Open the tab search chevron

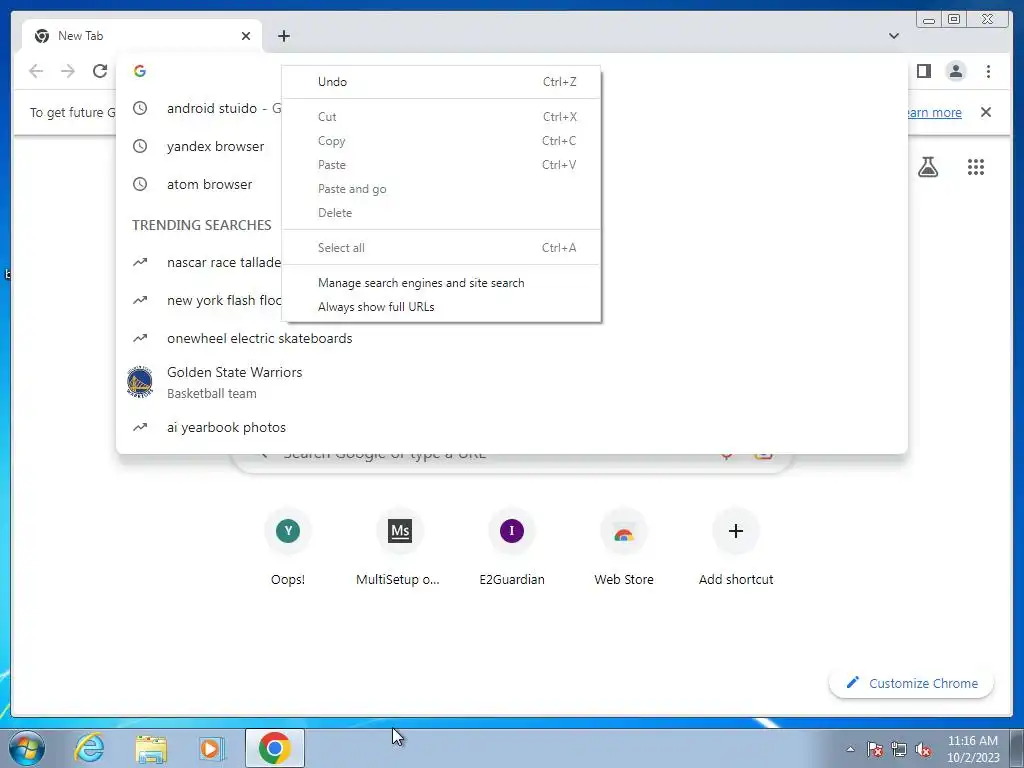(x=893, y=36)
